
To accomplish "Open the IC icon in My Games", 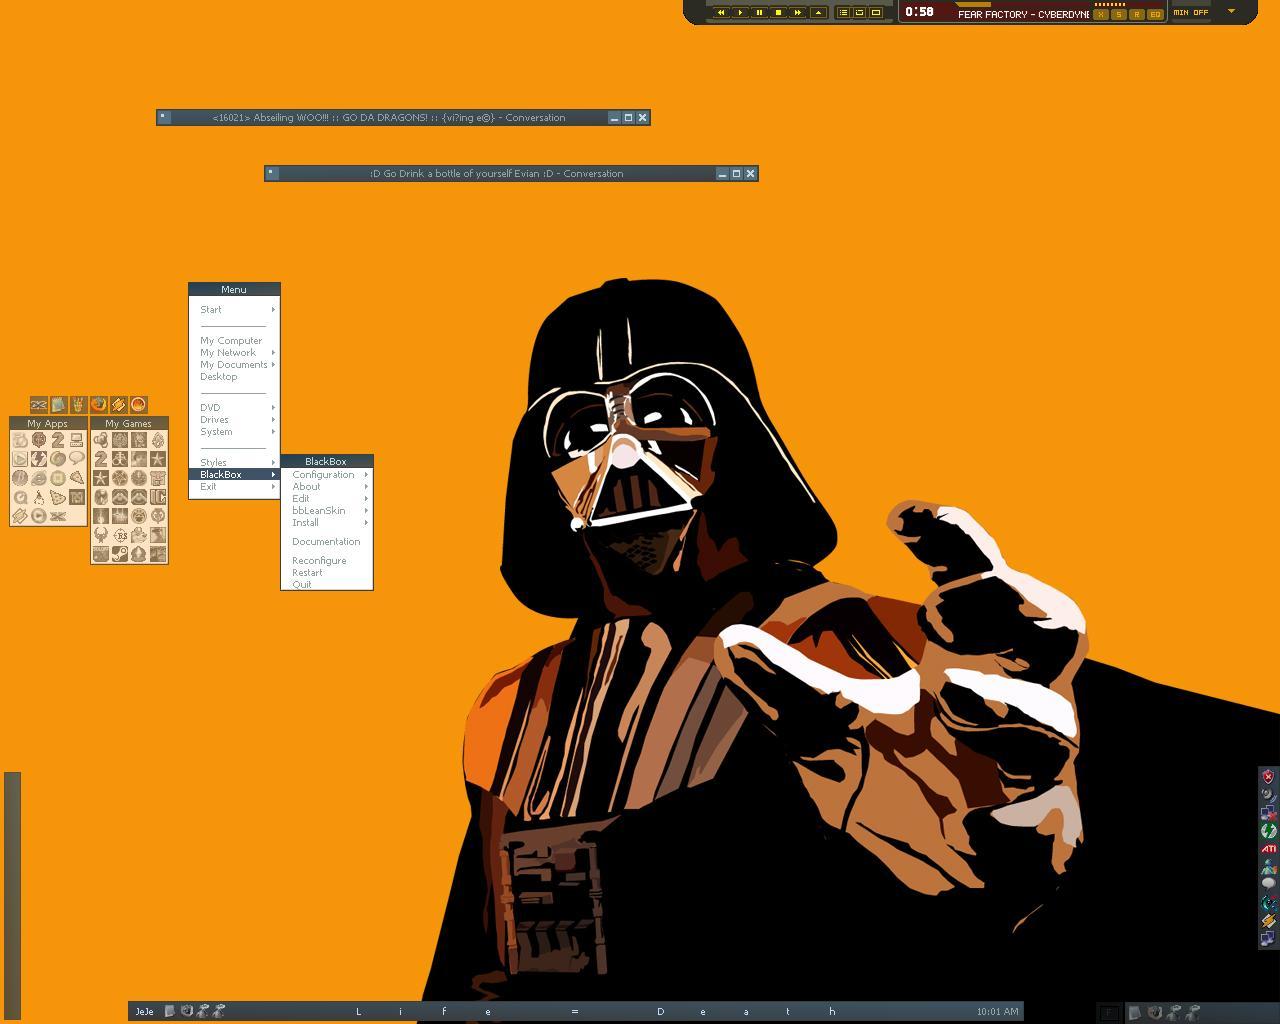I will (x=158, y=497).
